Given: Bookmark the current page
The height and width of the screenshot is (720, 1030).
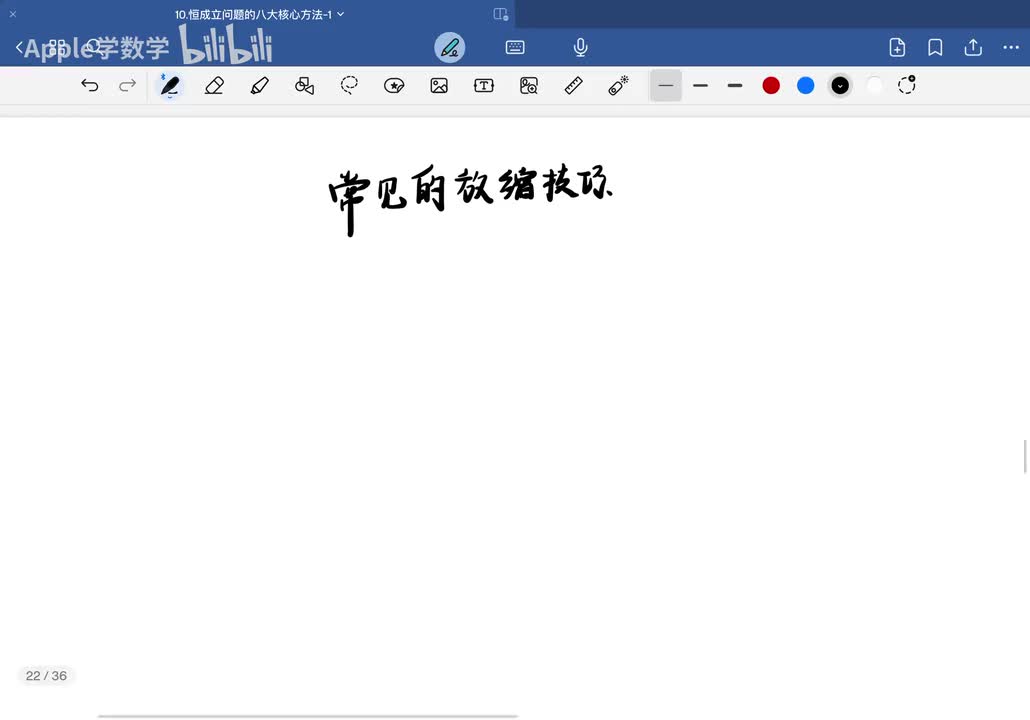Looking at the screenshot, I should tap(935, 47).
